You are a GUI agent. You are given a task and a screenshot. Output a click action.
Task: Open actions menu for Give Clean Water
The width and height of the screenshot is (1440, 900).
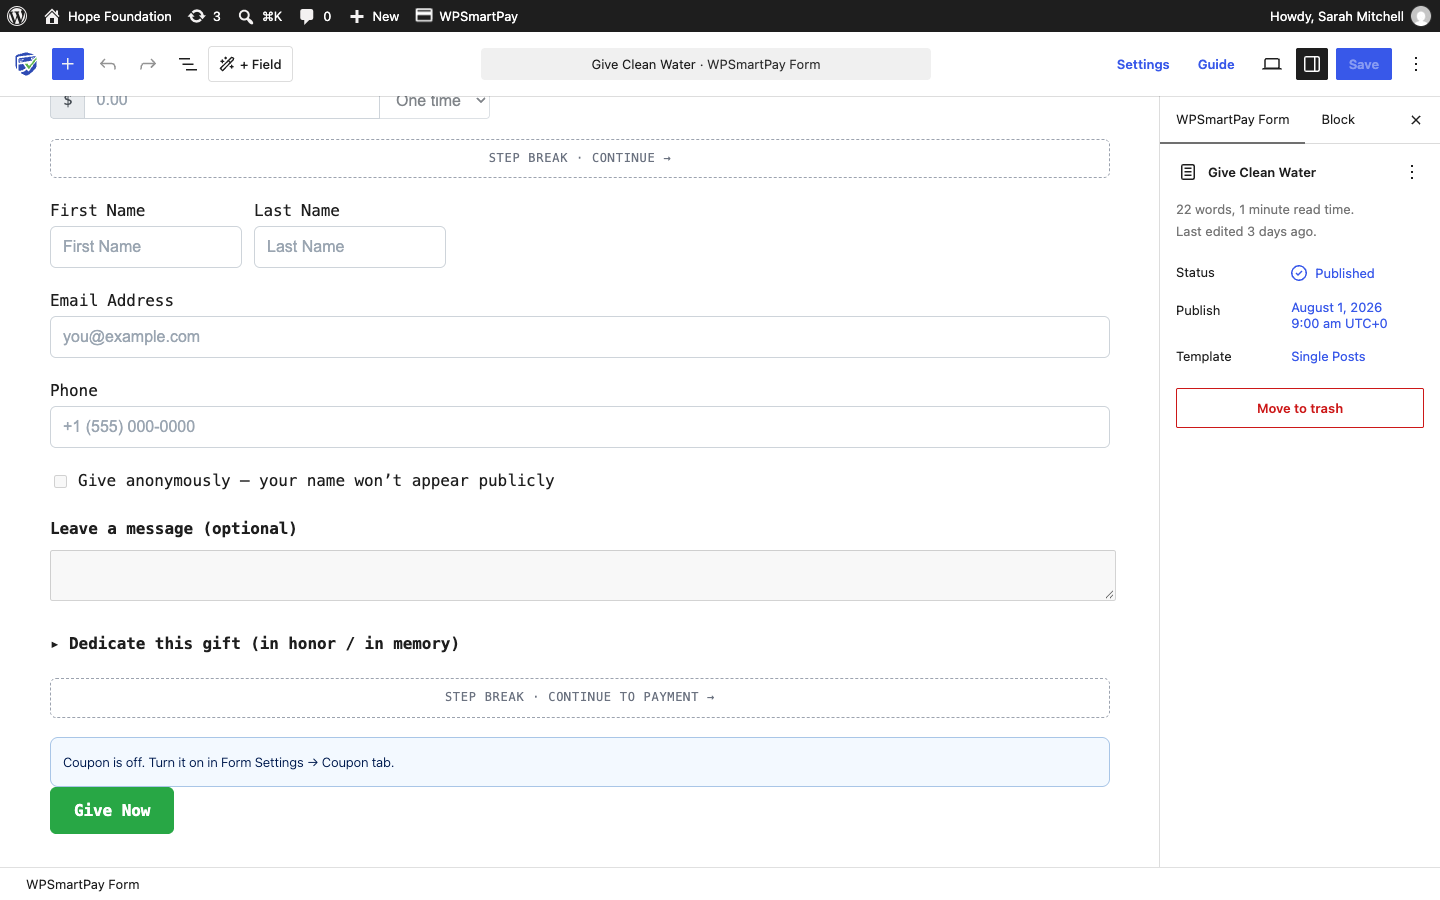[x=1412, y=172]
